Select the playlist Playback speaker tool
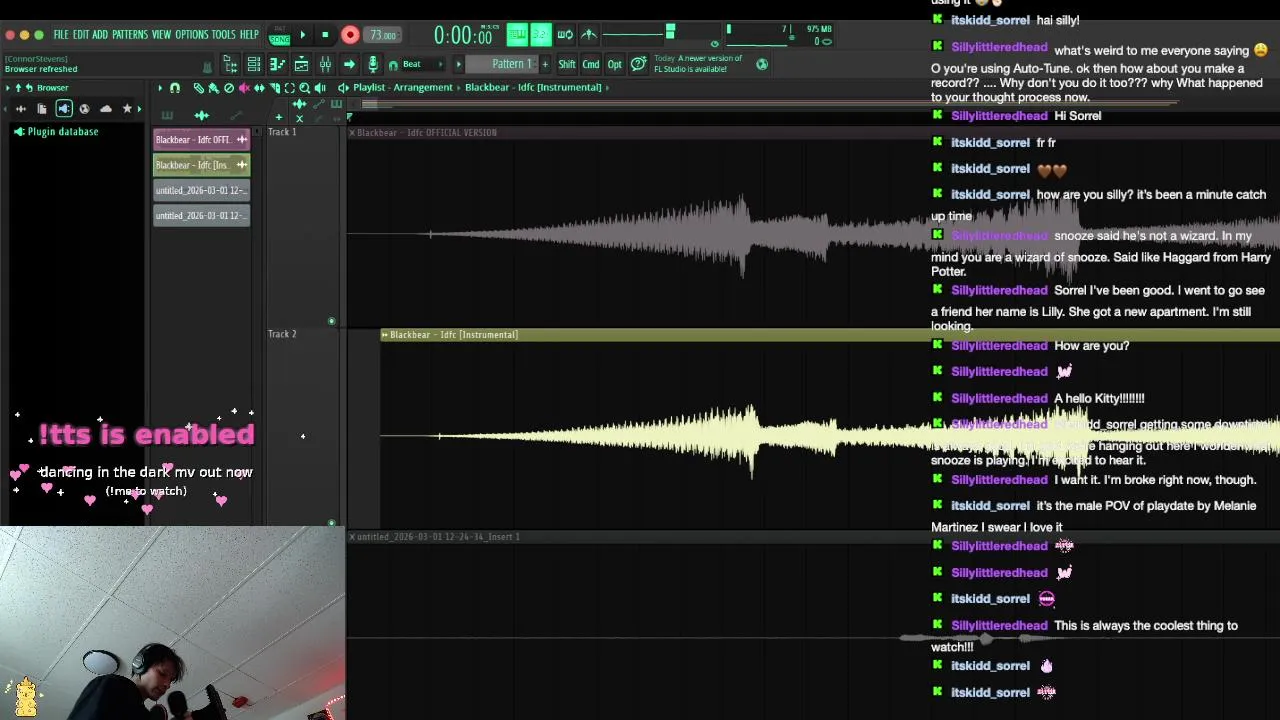Viewport: 1280px width, 720px height. tap(320, 88)
